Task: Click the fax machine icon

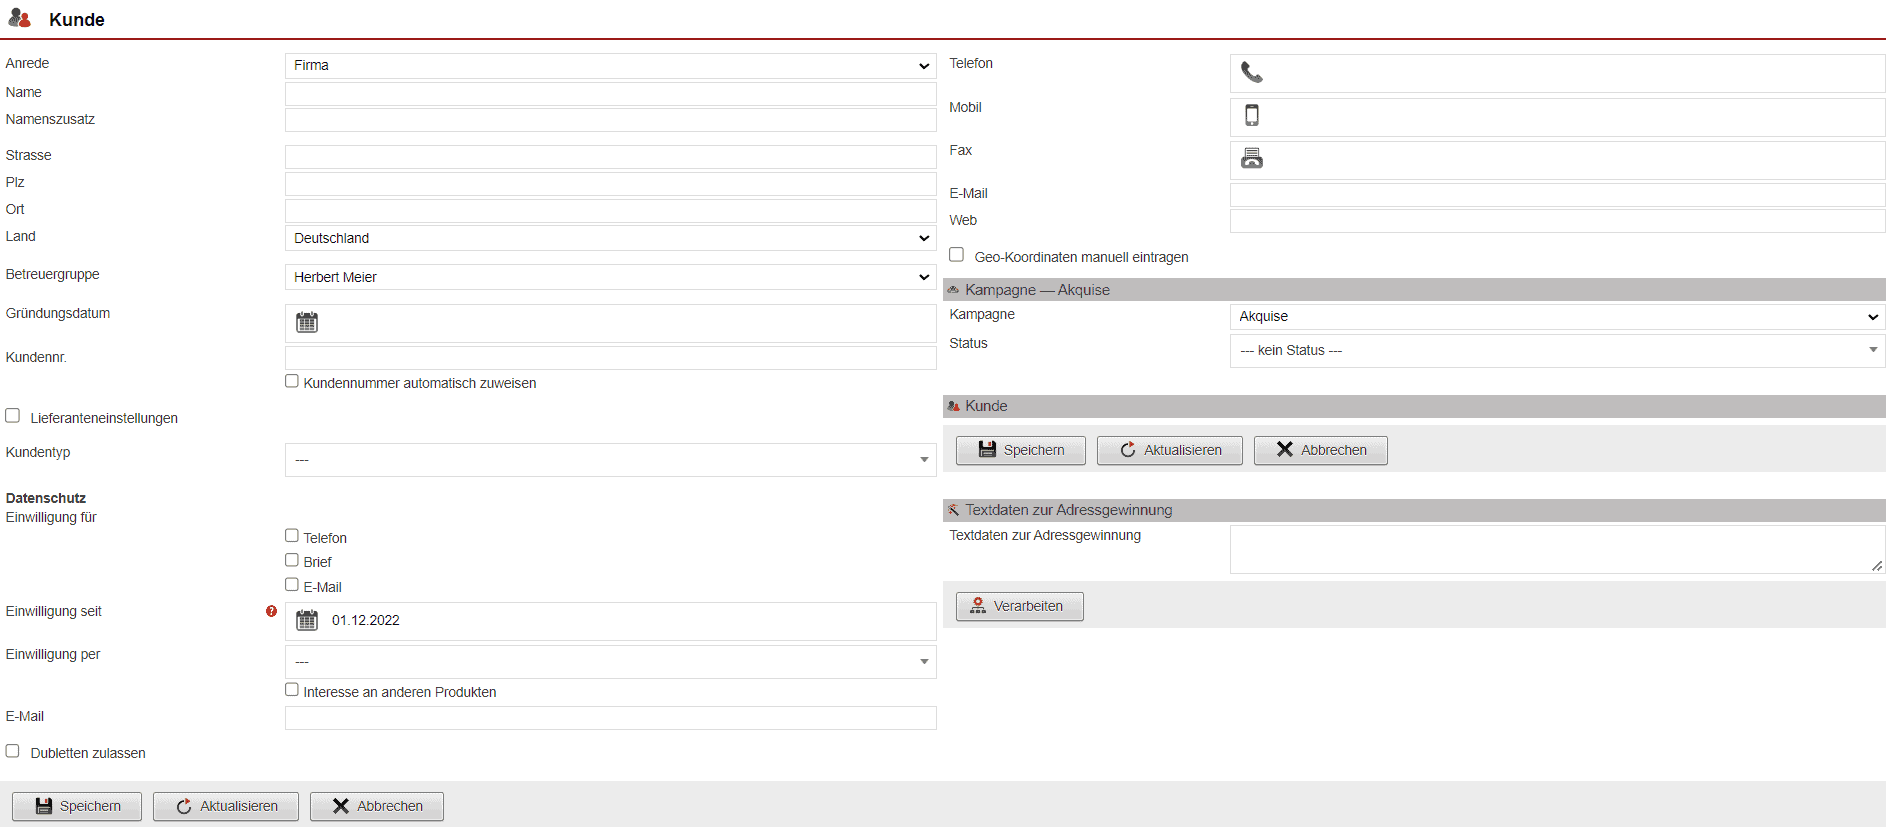Action: (1251, 159)
